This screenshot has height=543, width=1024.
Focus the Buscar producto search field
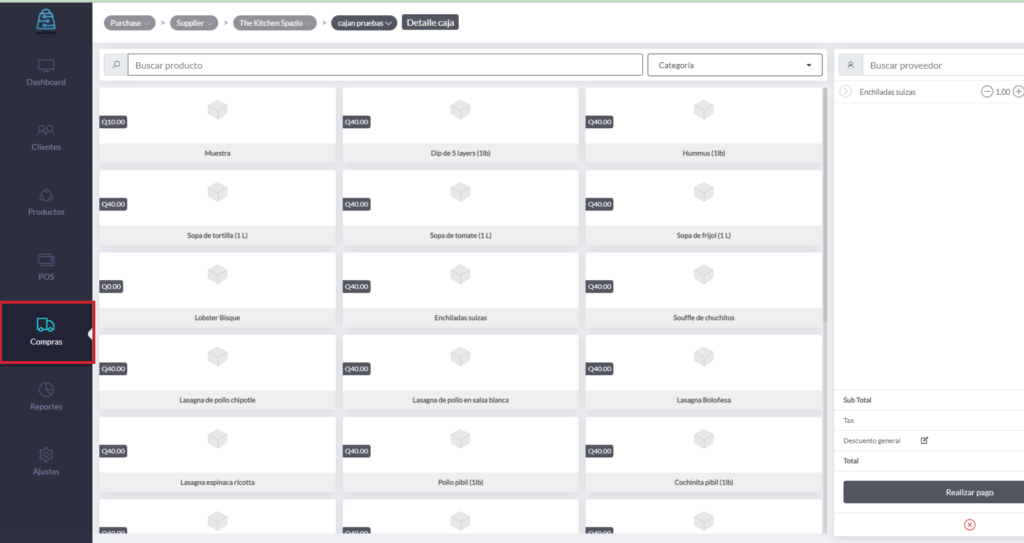point(384,65)
